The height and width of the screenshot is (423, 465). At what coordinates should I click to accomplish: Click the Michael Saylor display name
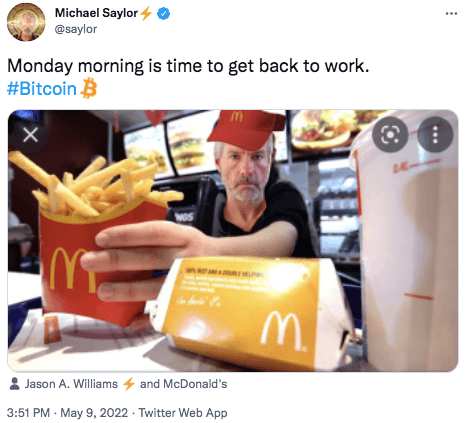click(96, 13)
